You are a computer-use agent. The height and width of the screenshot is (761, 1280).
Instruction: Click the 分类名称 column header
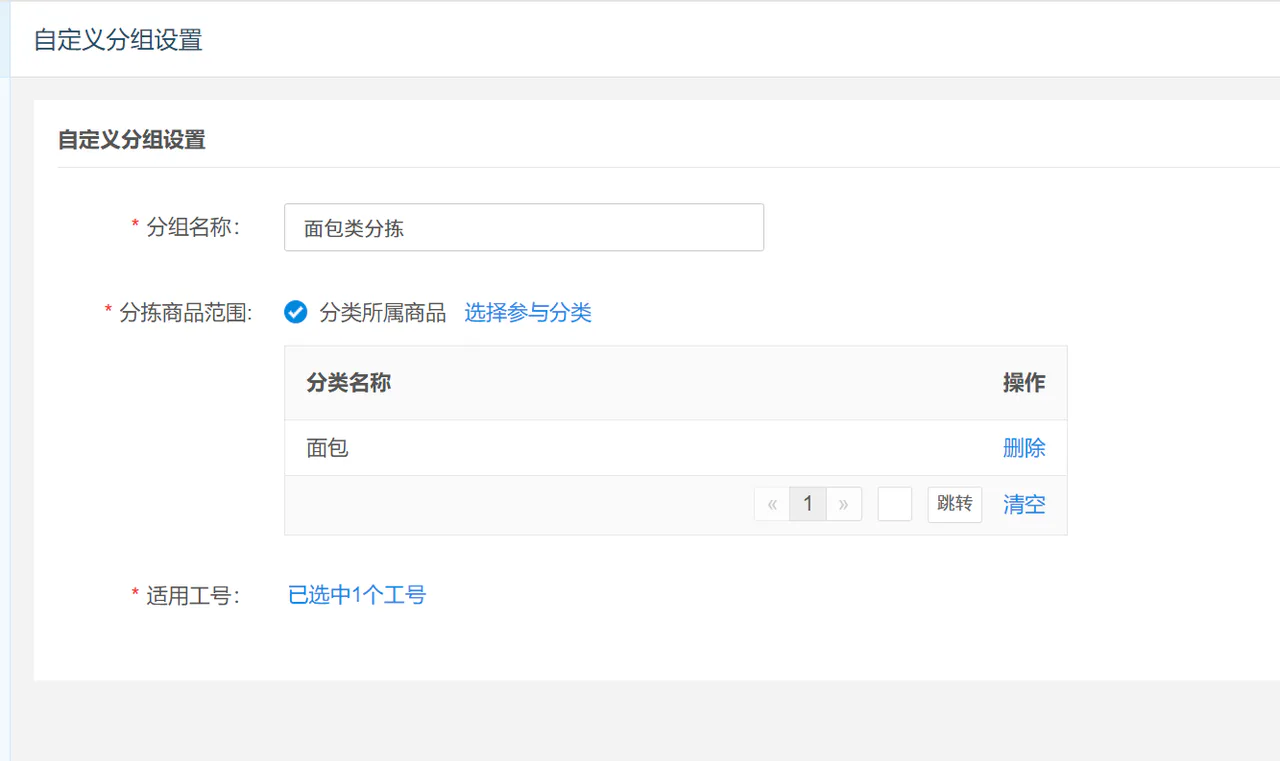(x=348, y=383)
